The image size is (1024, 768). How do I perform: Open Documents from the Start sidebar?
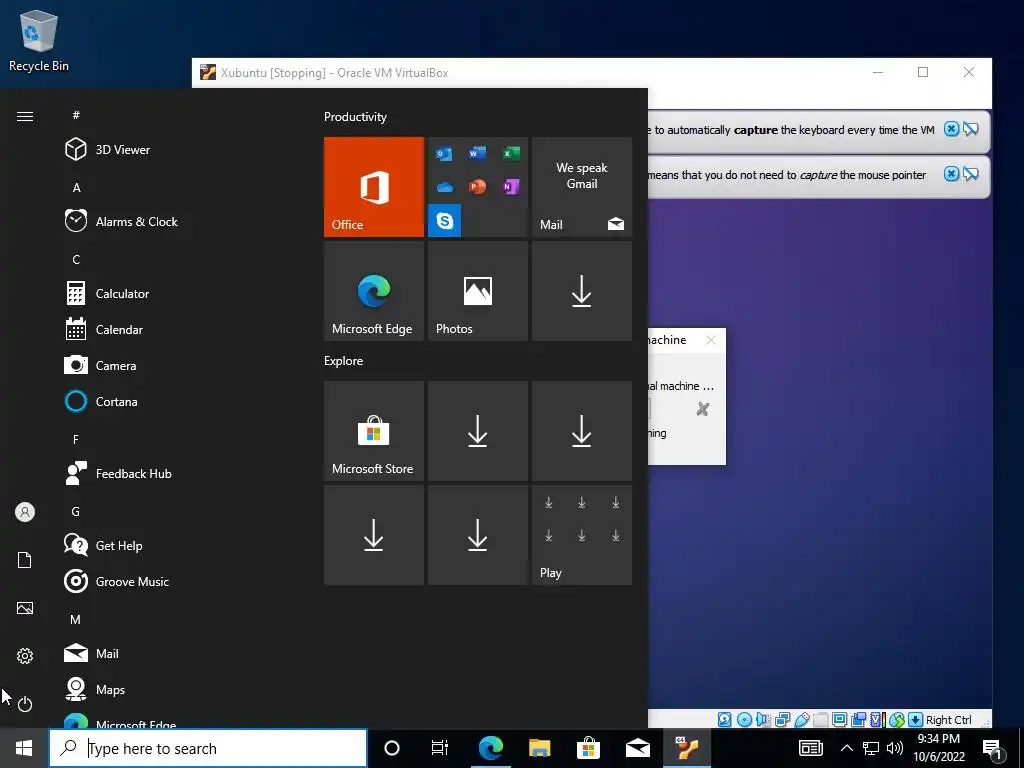25,560
